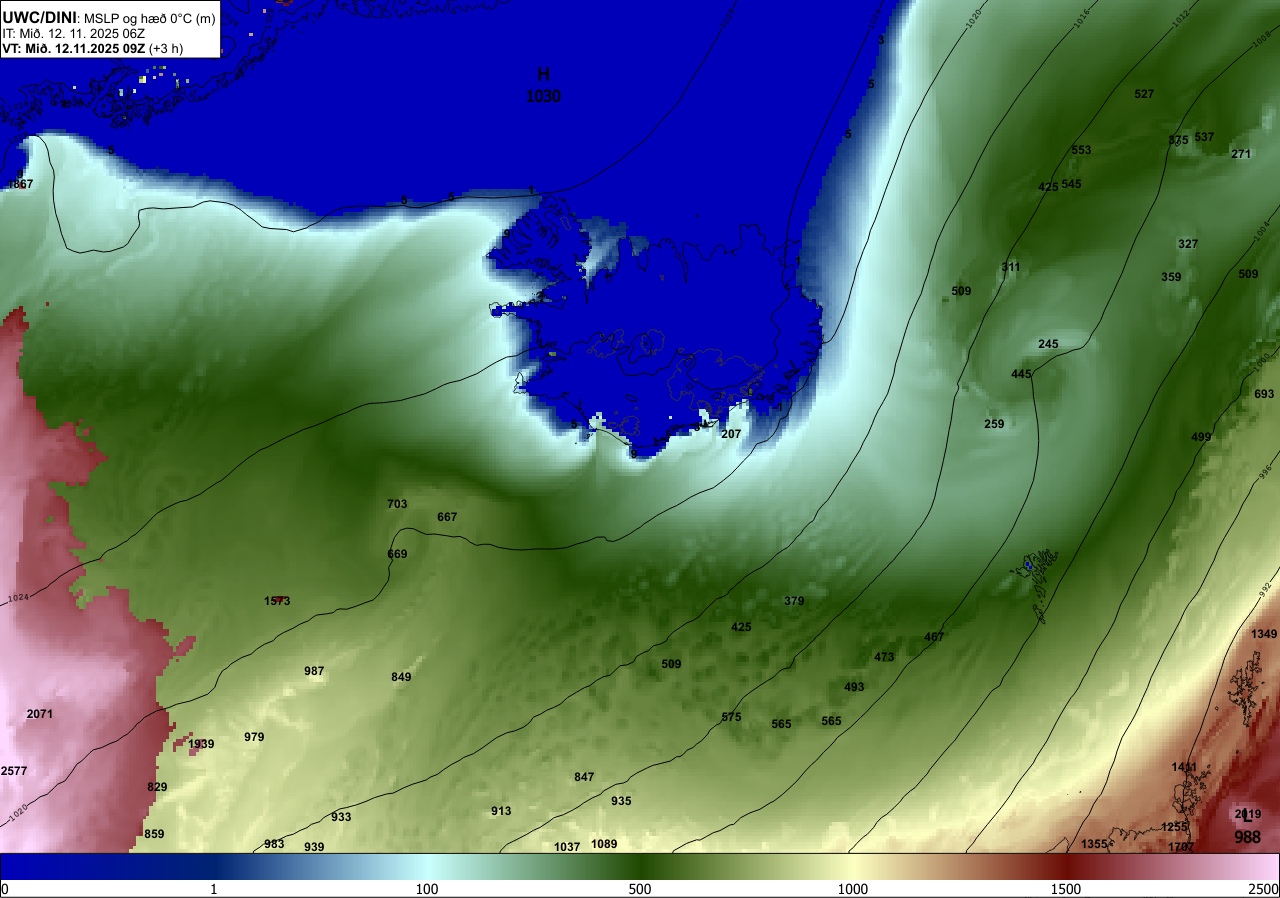Click the '933' height value
Screen dimensions: 1280x898
tap(341, 817)
